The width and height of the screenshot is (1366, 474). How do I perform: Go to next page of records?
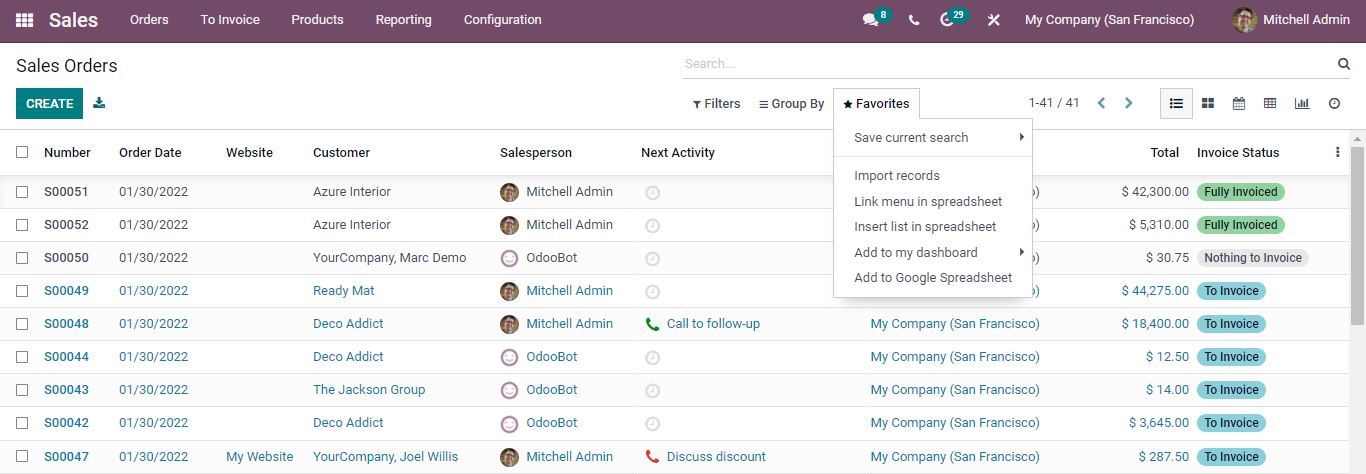(1129, 103)
